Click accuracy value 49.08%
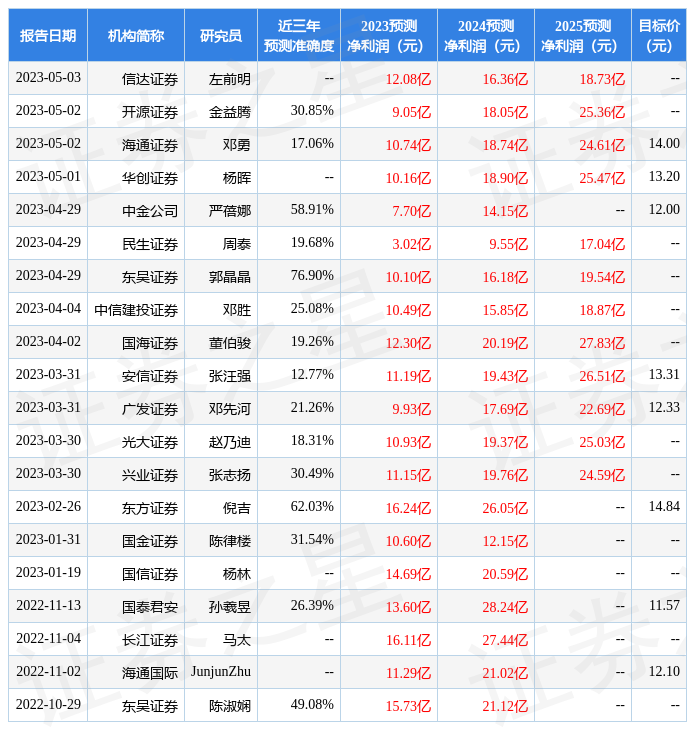687x730 pixels. click(312, 704)
